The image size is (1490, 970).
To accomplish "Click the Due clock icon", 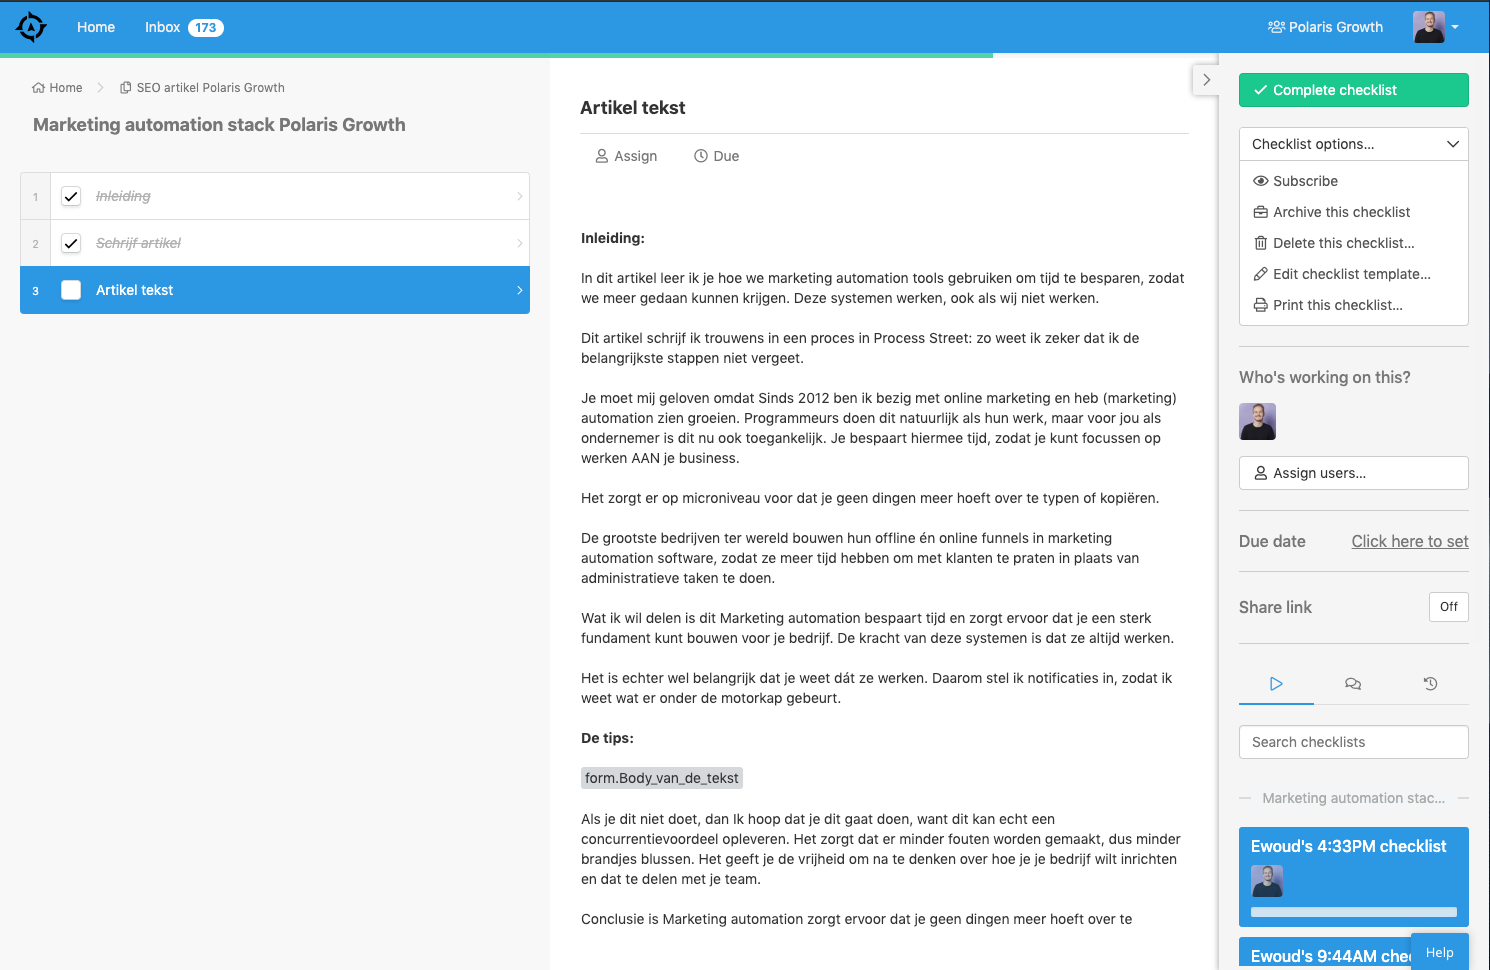I will pos(701,156).
